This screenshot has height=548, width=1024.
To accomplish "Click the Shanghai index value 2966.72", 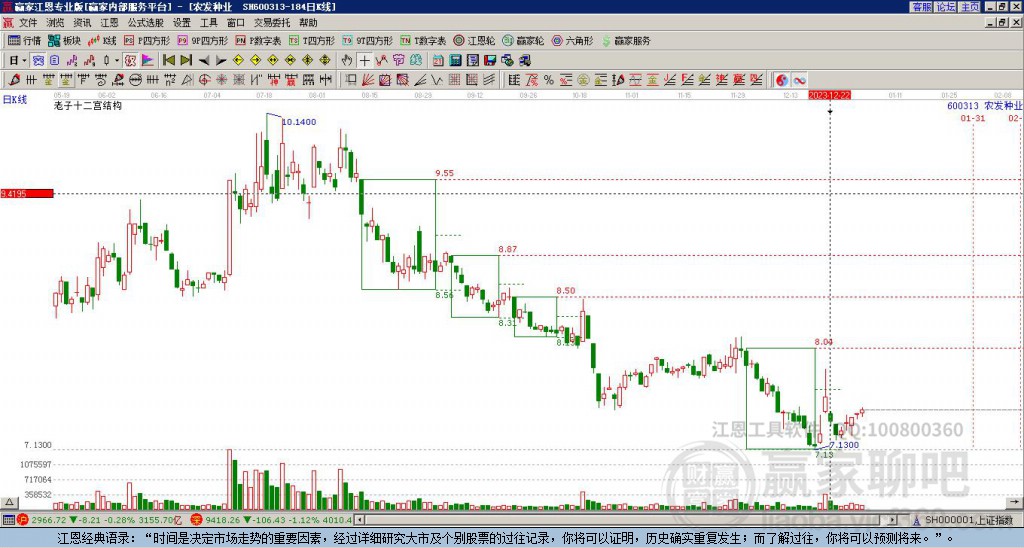I will point(50,520).
